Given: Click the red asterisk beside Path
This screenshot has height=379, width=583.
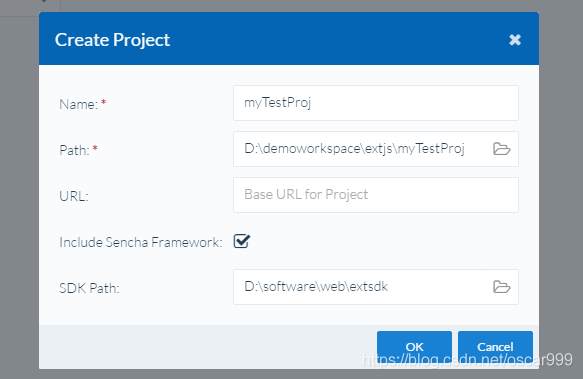Looking at the screenshot, I should click(x=95, y=149).
